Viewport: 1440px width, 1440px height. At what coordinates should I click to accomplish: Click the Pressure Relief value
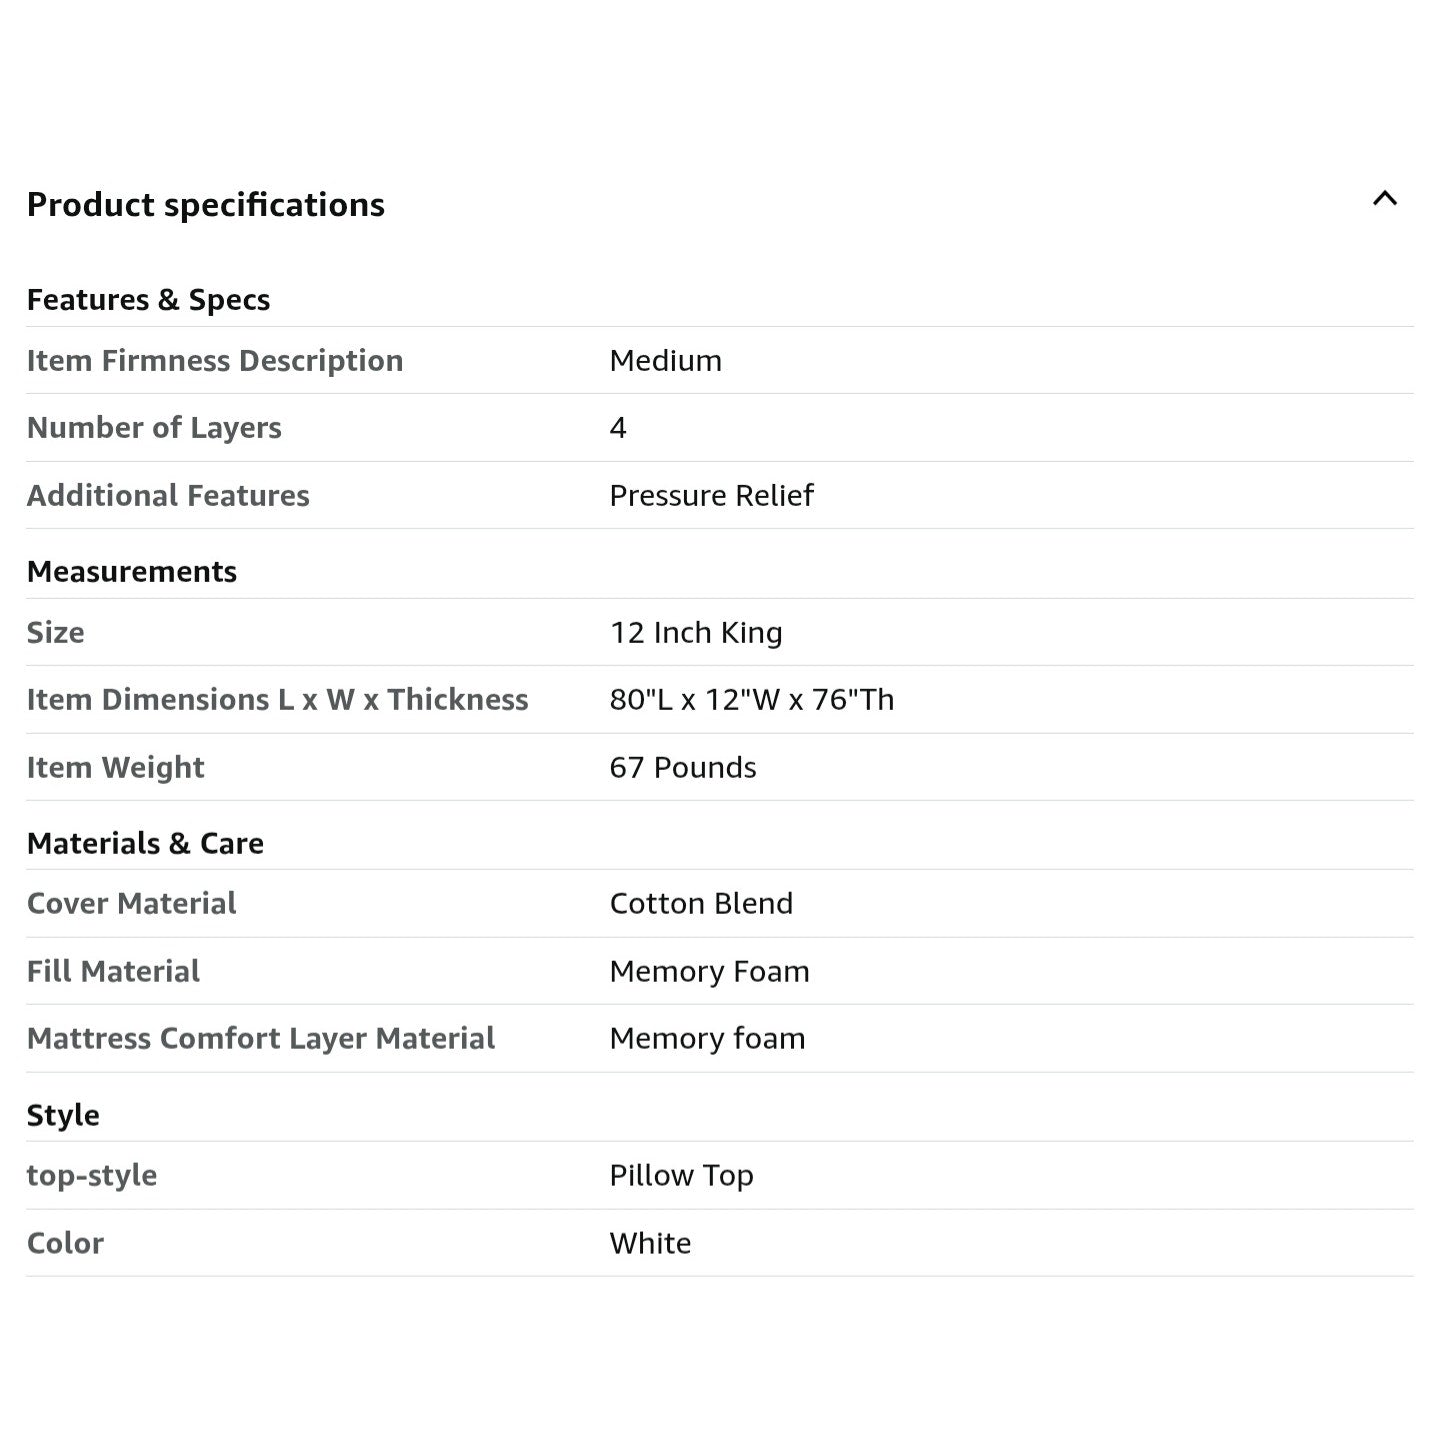(x=711, y=496)
